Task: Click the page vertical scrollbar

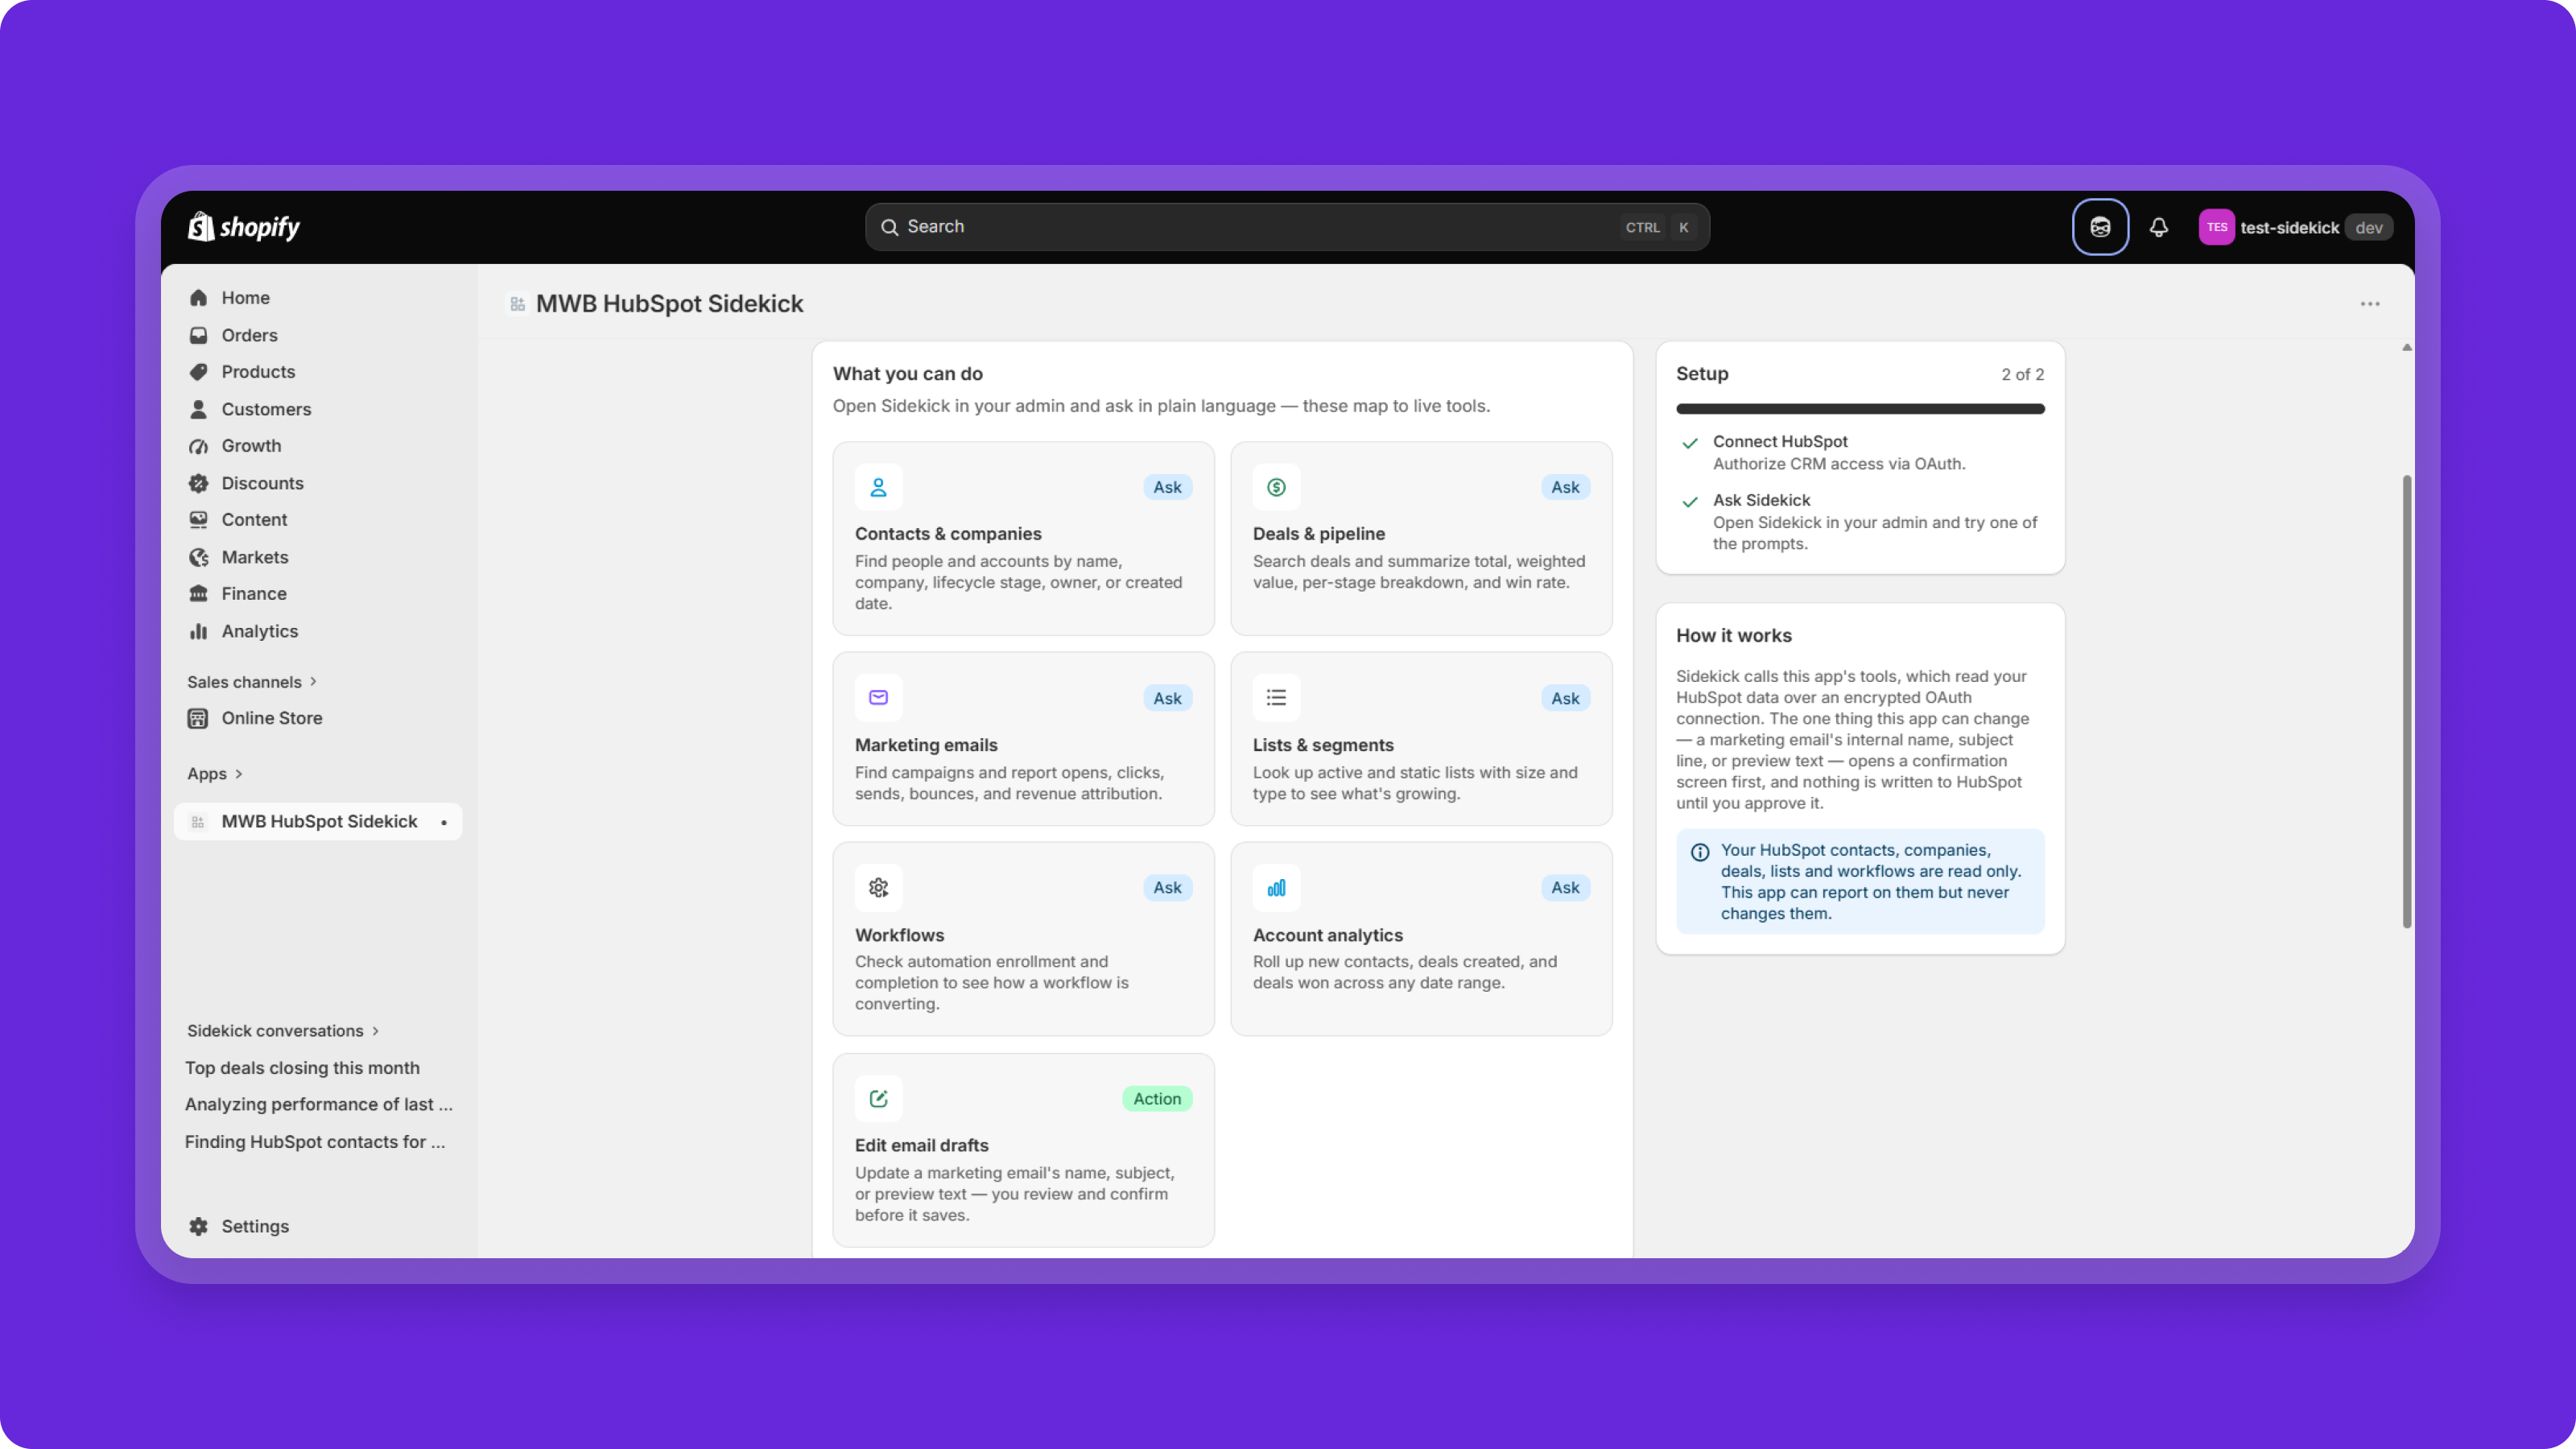Action: coord(2407,701)
